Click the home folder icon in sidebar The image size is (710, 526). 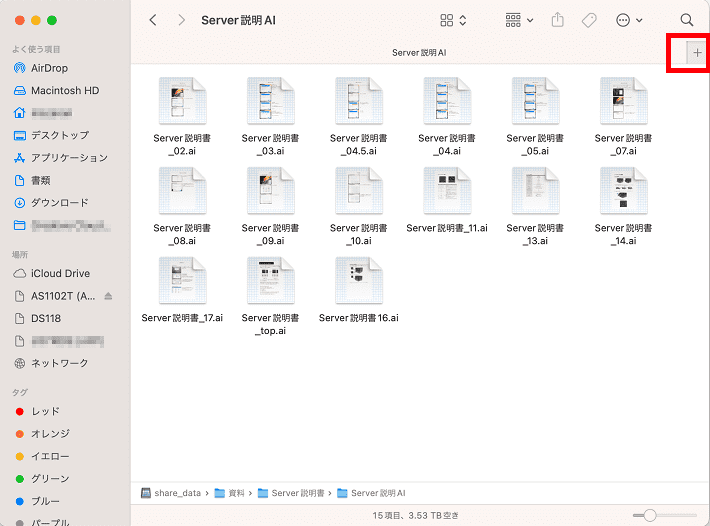click(19, 113)
